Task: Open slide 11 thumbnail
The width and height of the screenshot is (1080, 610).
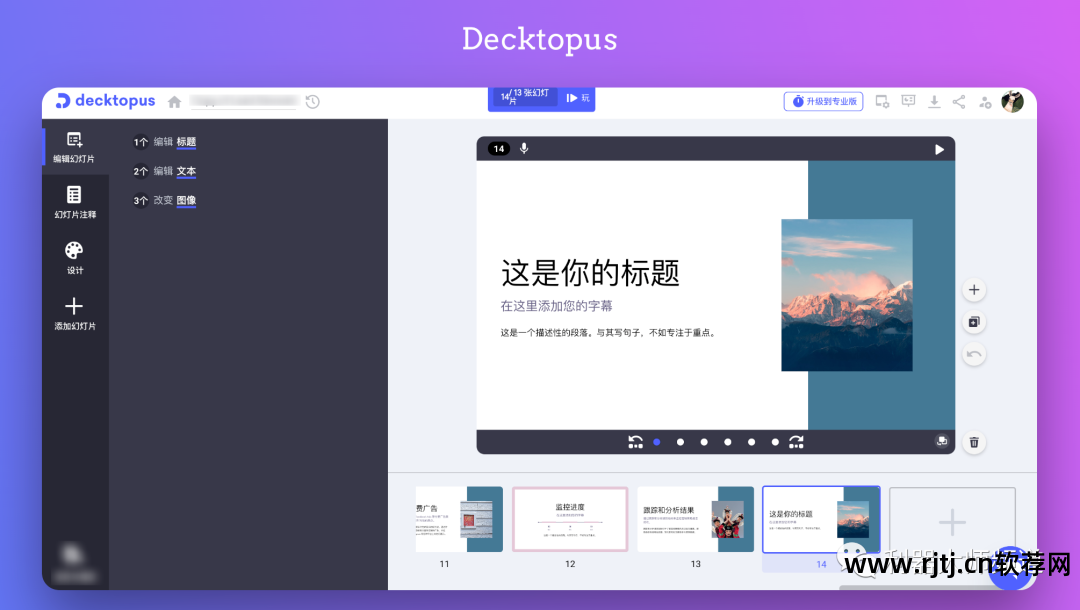Action: tap(459, 519)
